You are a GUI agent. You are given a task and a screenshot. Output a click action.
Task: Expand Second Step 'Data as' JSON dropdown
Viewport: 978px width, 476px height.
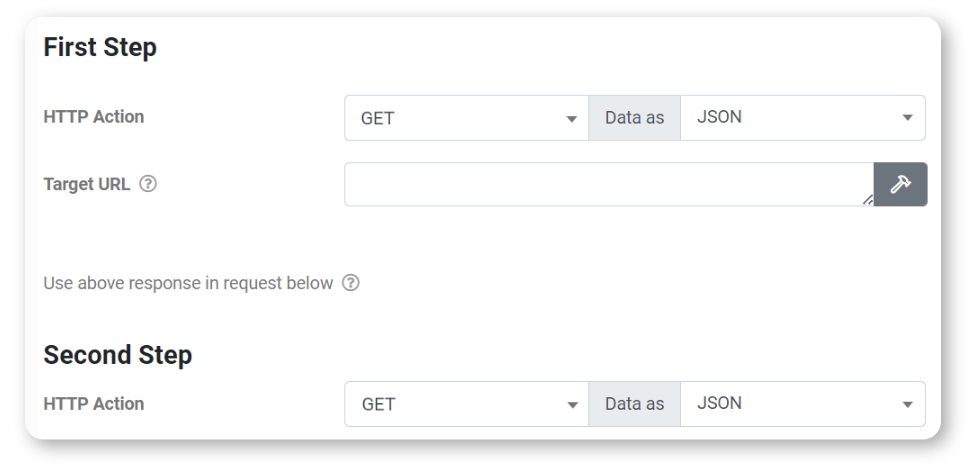click(x=803, y=404)
